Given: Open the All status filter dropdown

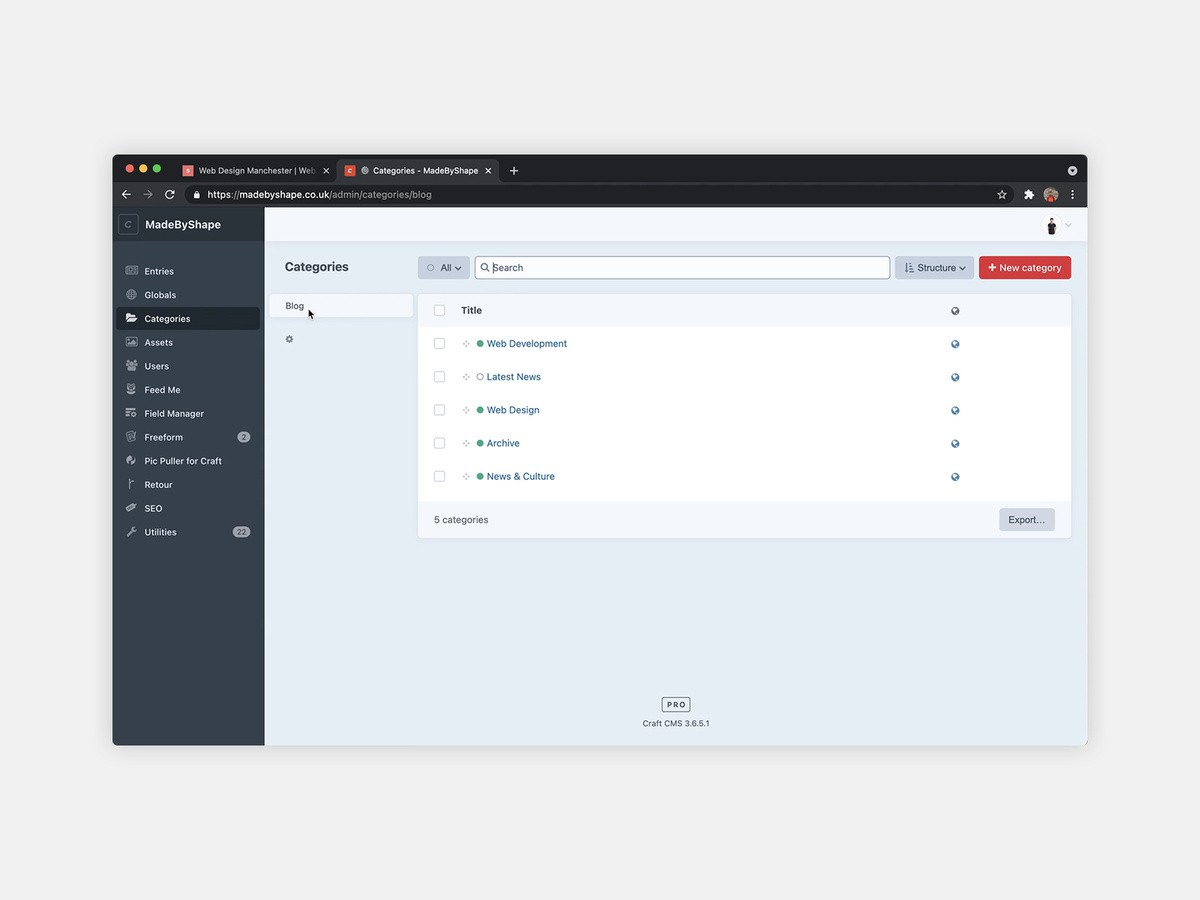Looking at the screenshot, I should pos(443,267).
